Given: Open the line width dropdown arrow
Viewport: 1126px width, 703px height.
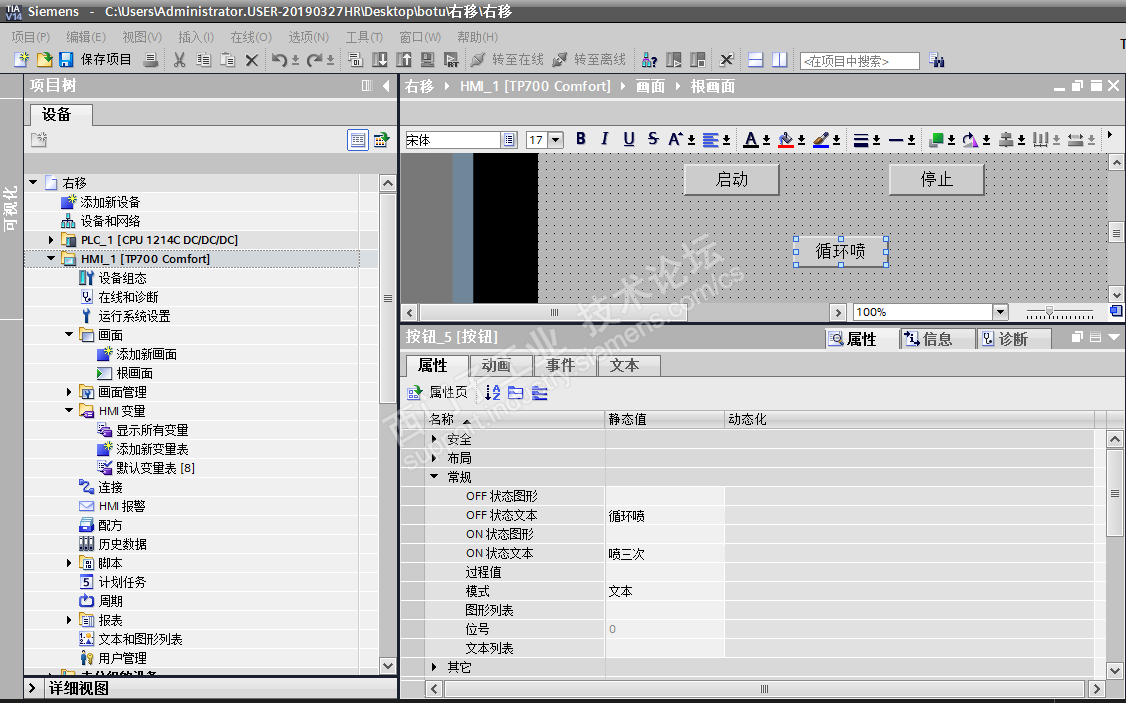Looking at the screenshot, I should [876, 141].
